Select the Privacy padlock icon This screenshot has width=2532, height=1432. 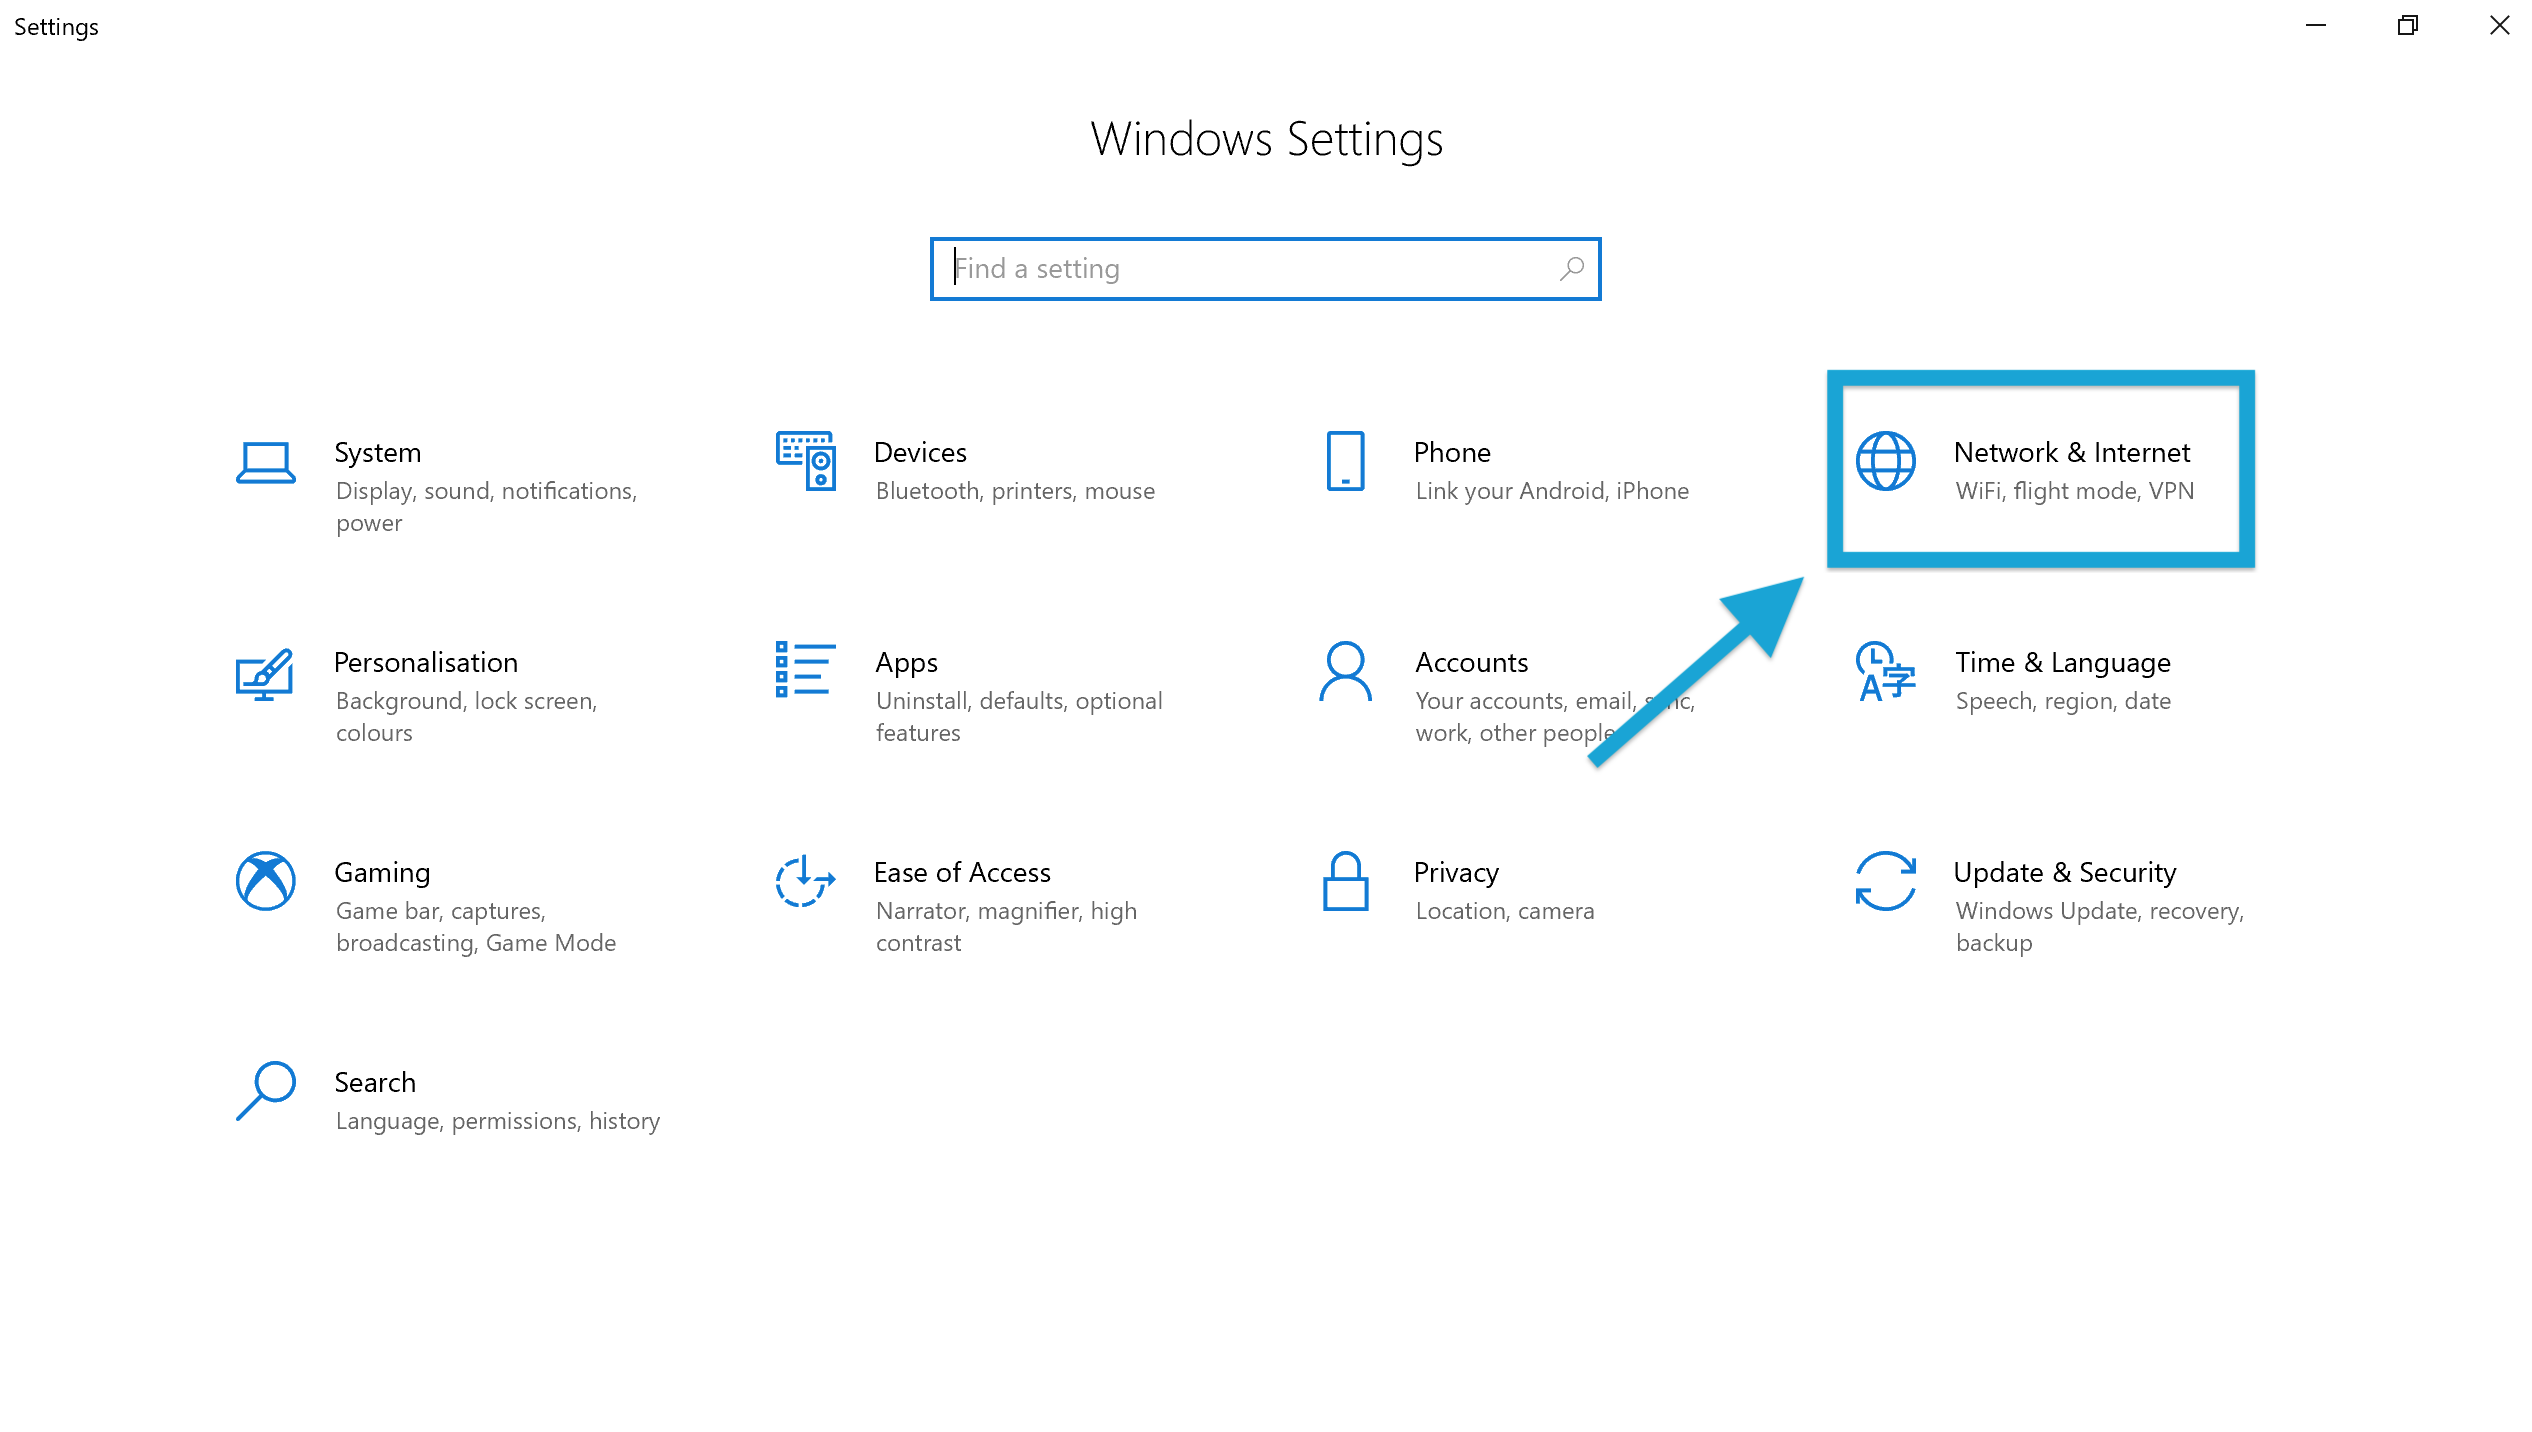[x=1345, y=881]
